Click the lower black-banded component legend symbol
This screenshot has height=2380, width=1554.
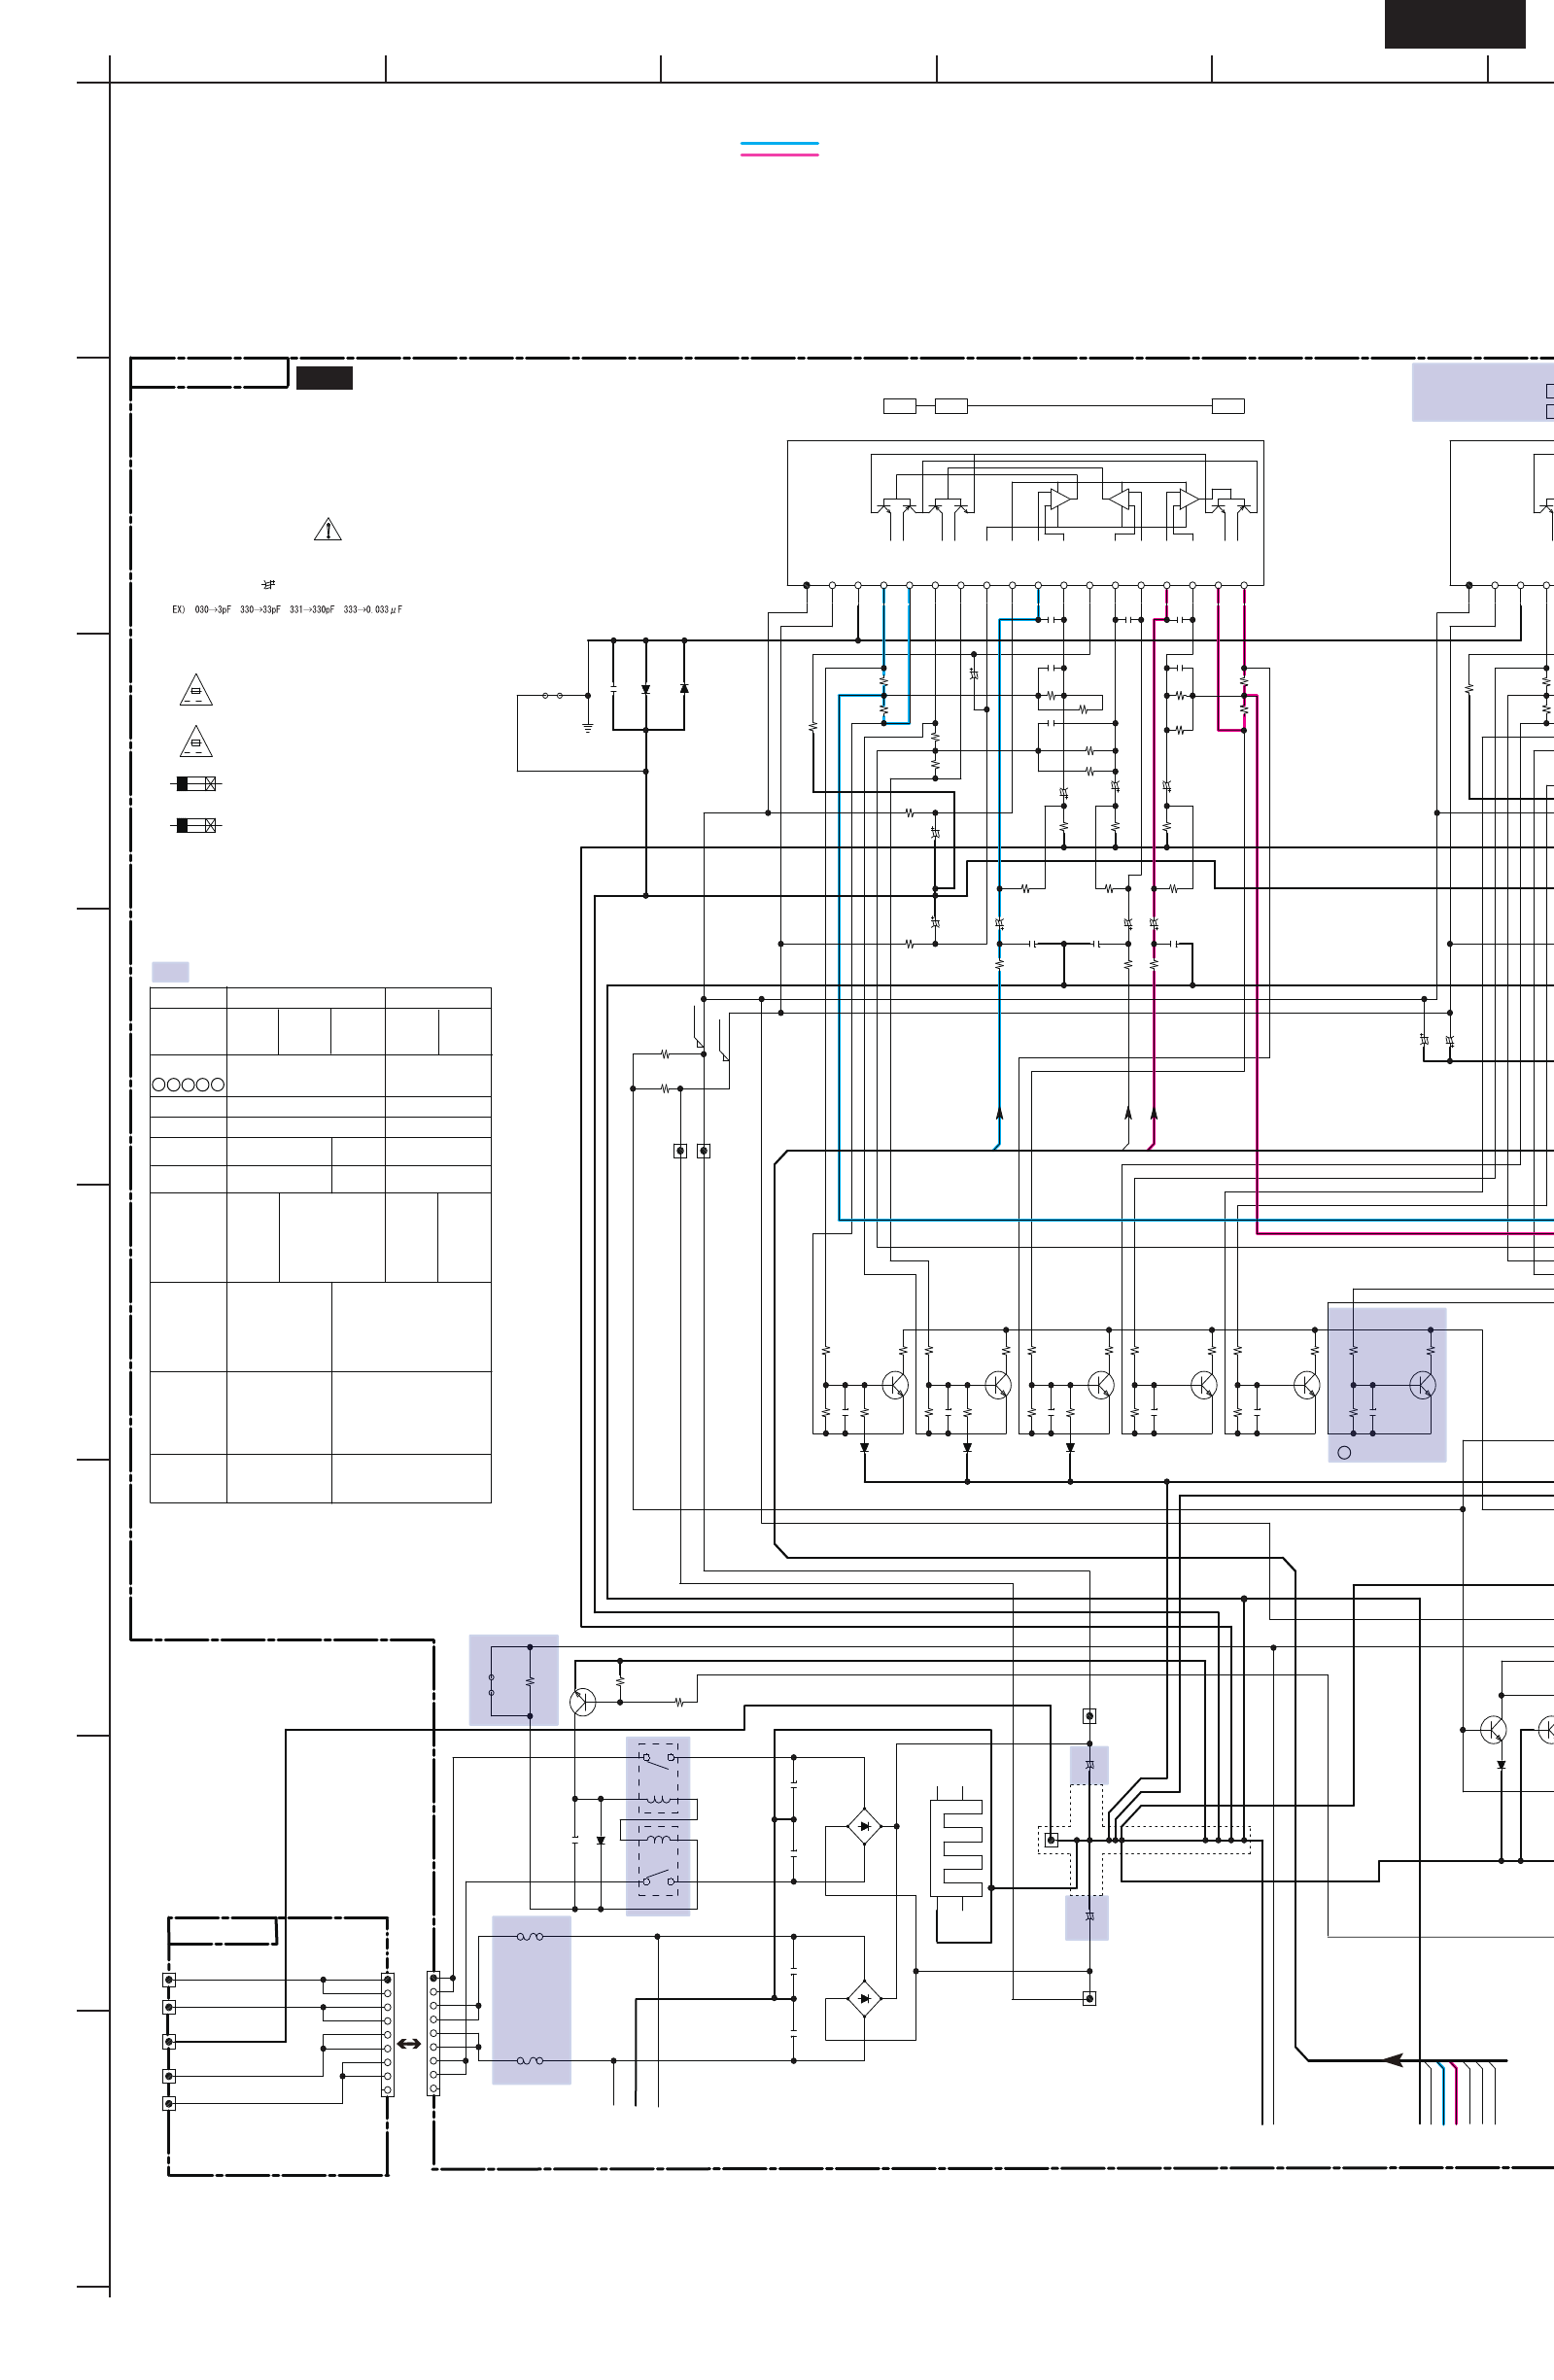(196, 825)
